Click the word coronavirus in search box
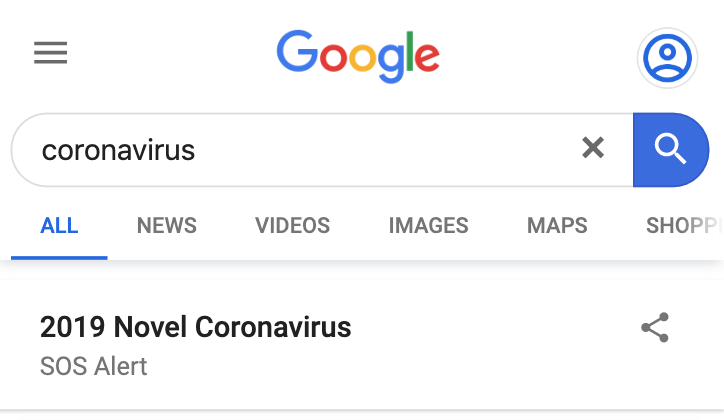 click(118, 150)
